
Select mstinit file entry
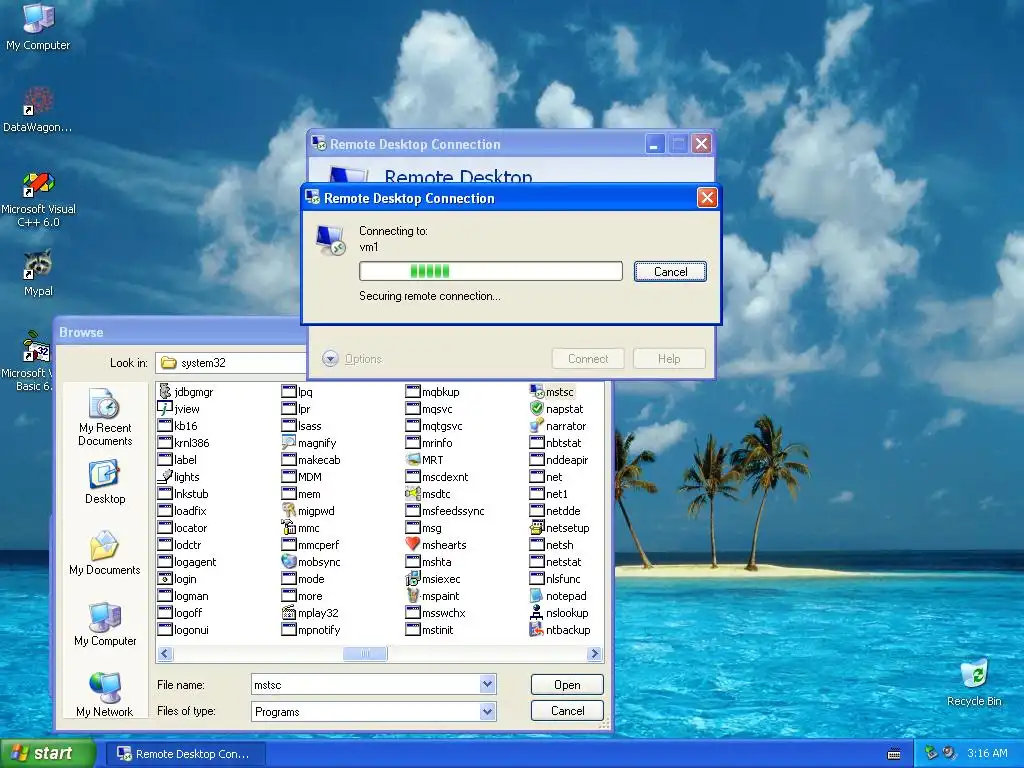click(x=430, y=630)
